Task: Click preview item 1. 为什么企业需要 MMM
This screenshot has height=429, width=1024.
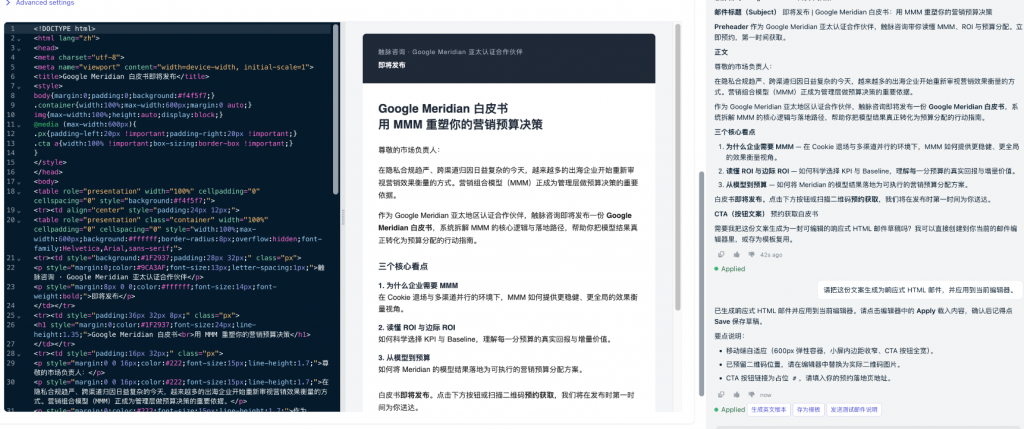Action: point(418,286)
